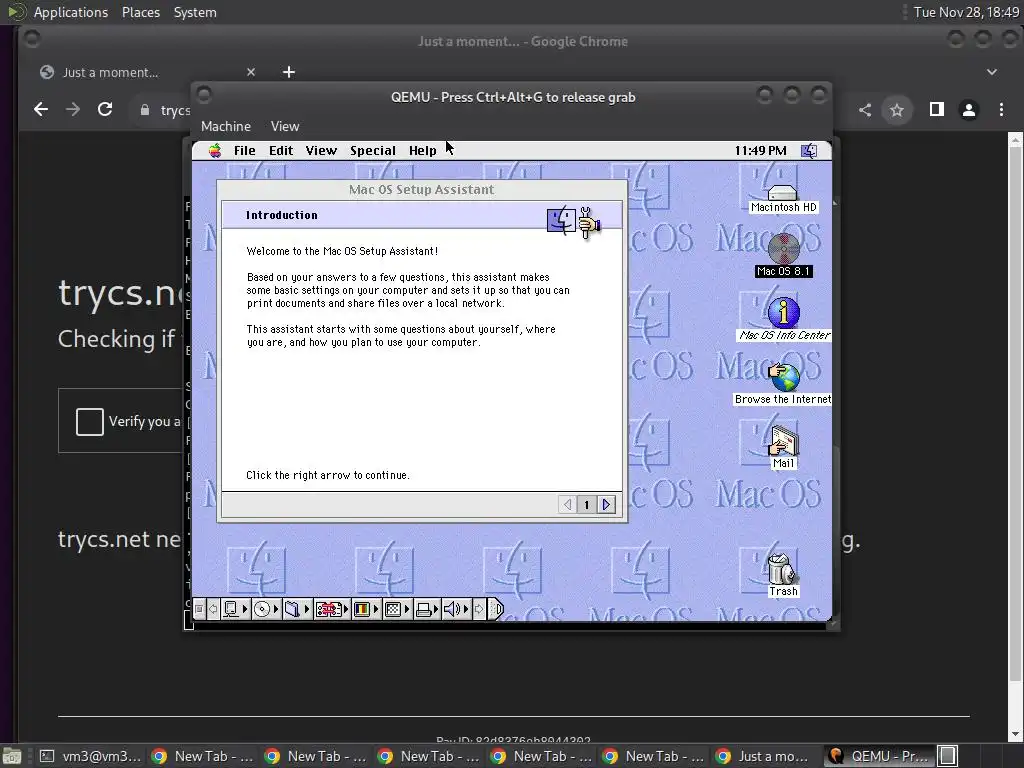The width and height of the screenshot is (1024, 768).
Task: Open the red-and-white network settings strip module
Action: click(x=331, y=609)
